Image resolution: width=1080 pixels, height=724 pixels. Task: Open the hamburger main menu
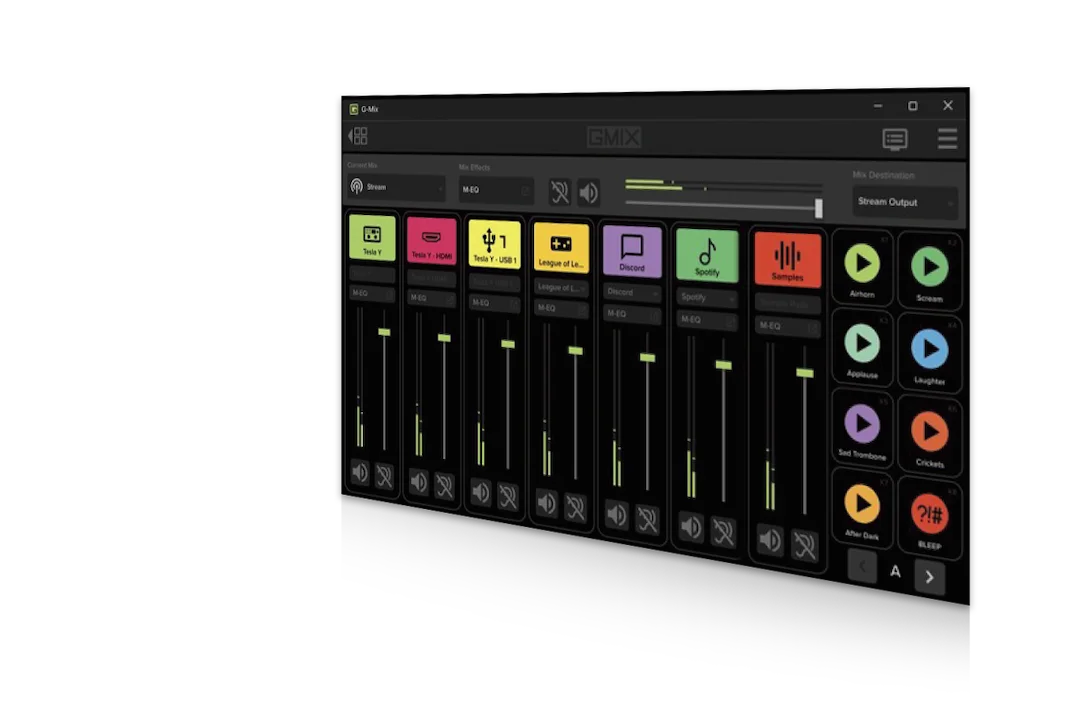point(947,138)
